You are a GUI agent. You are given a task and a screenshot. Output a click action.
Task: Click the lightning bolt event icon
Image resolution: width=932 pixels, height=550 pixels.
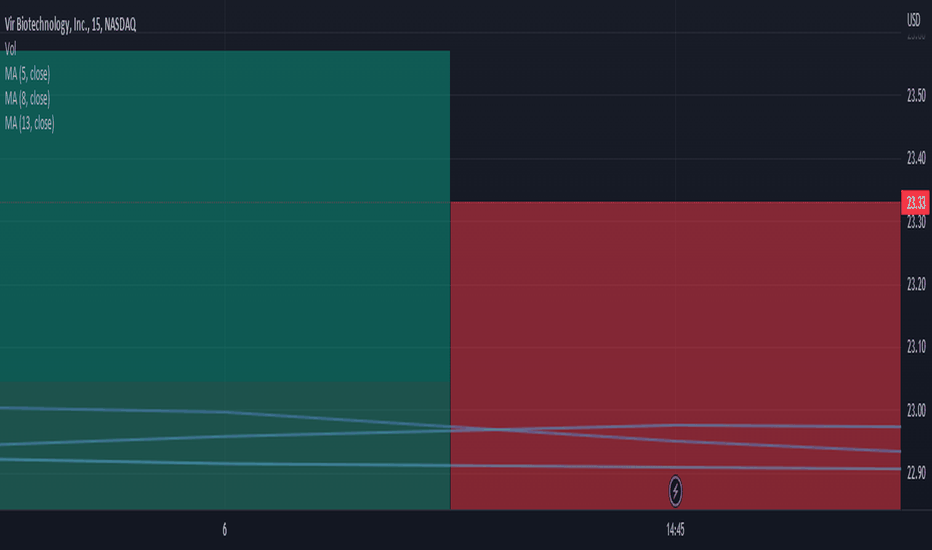tap(675, 491)
